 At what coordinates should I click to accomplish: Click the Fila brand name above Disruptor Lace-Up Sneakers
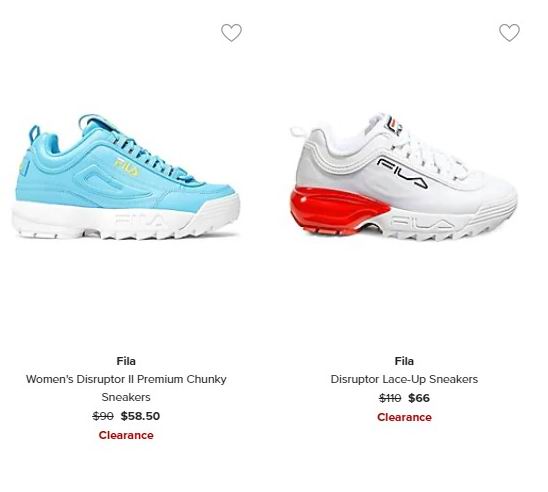(x=404, y=361)
